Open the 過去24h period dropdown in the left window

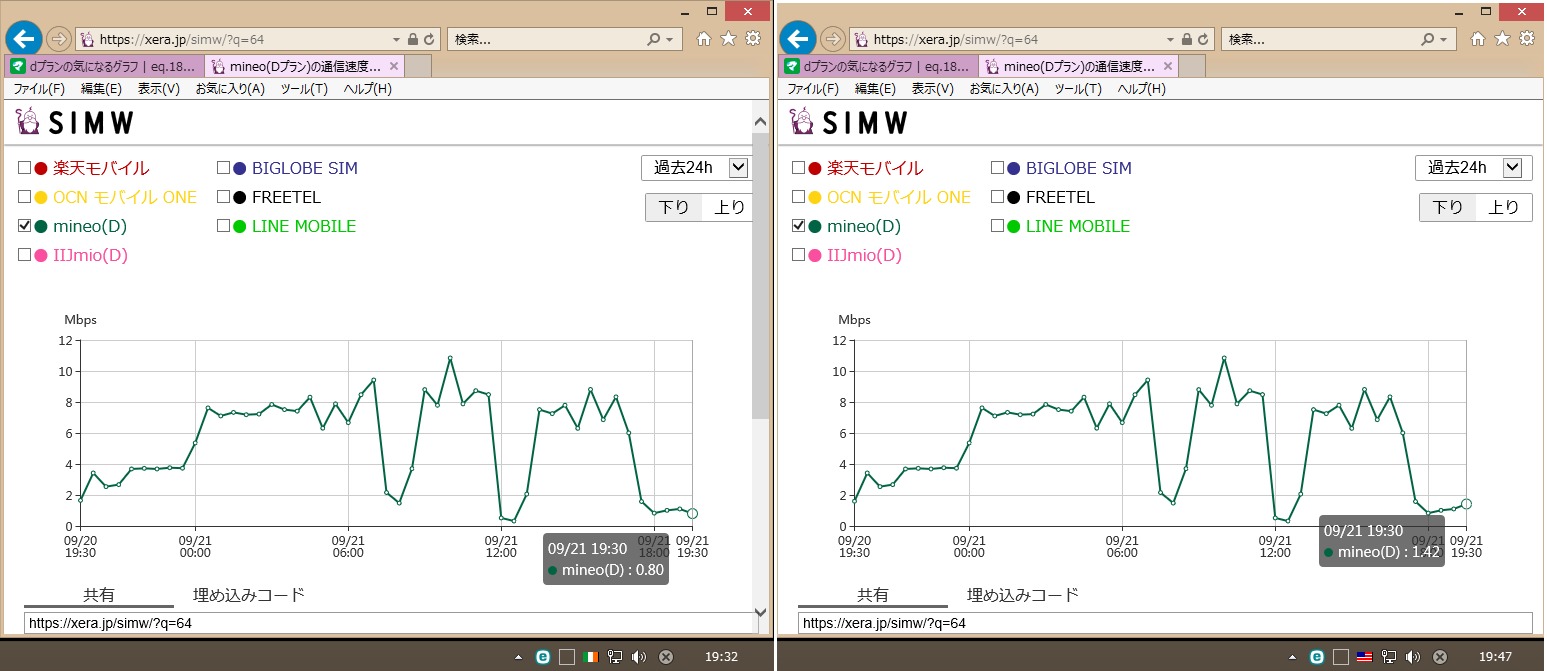[696, 168]
